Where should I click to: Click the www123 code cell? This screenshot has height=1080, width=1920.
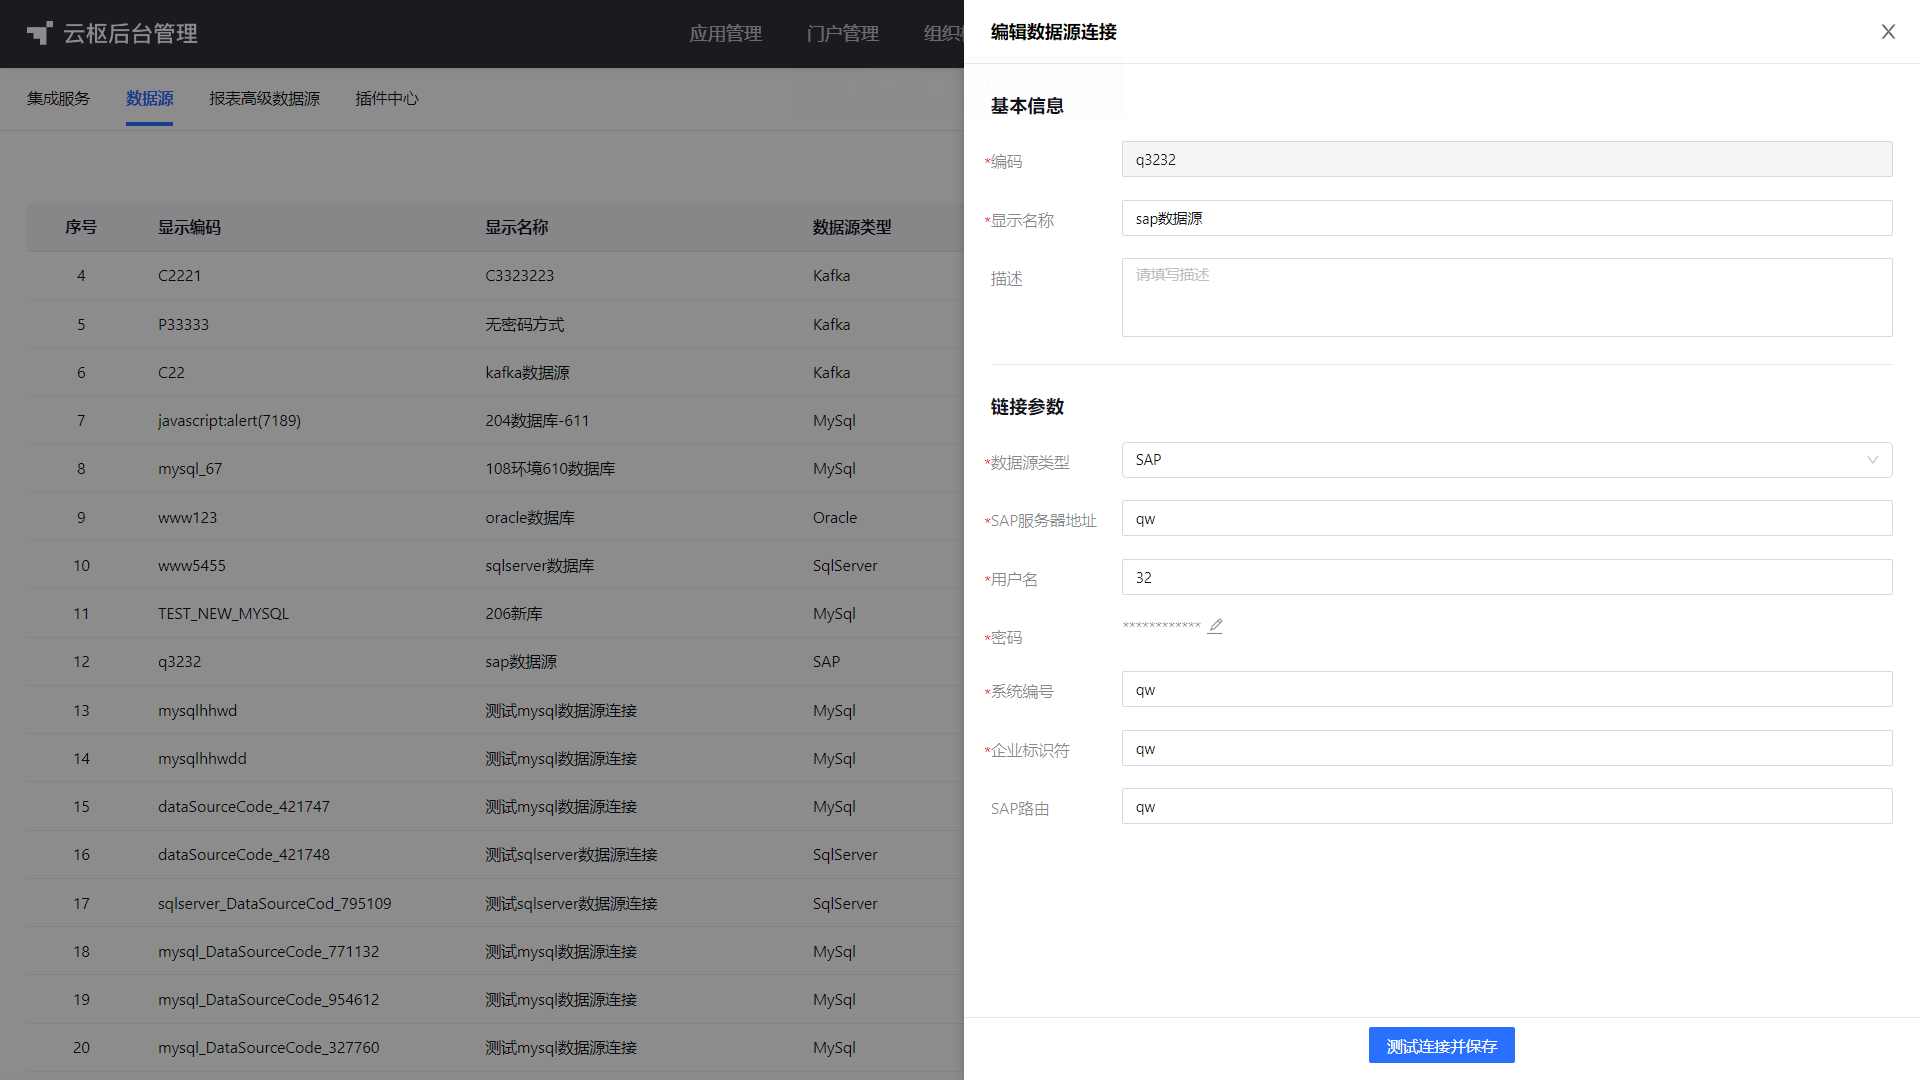click(x=187, y=517)
